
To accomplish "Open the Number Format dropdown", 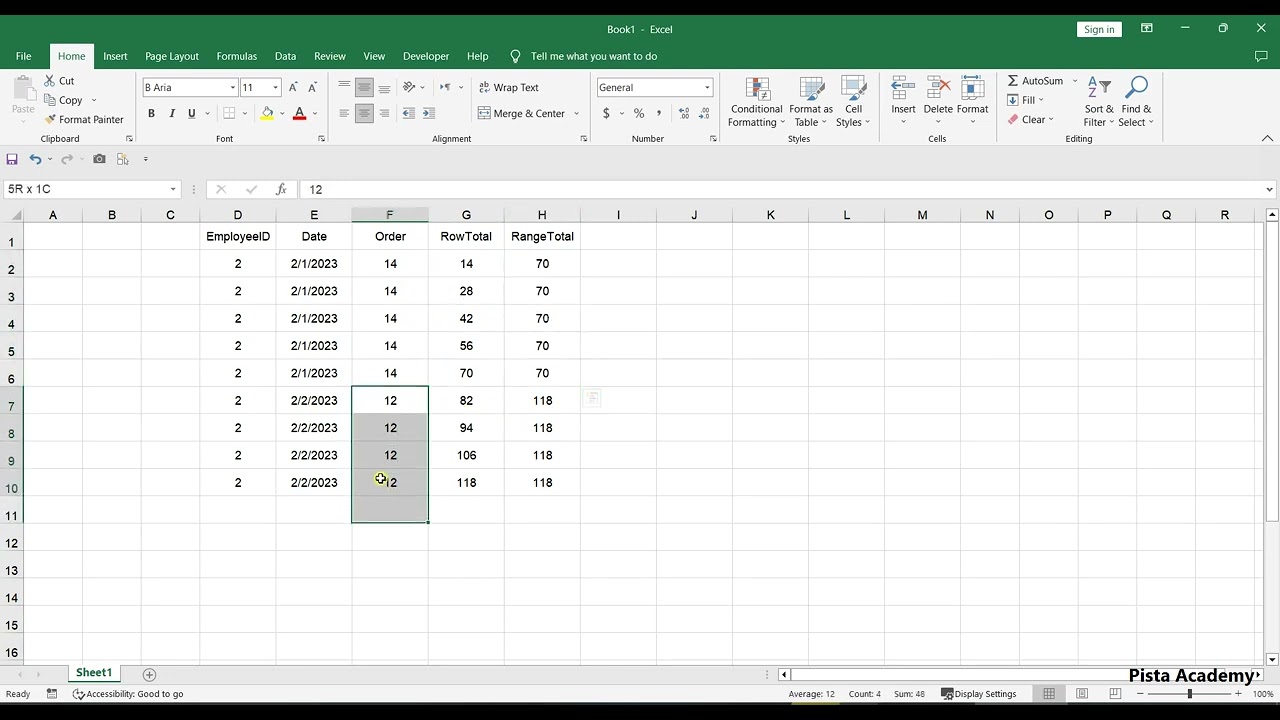I will pos(707,87).
